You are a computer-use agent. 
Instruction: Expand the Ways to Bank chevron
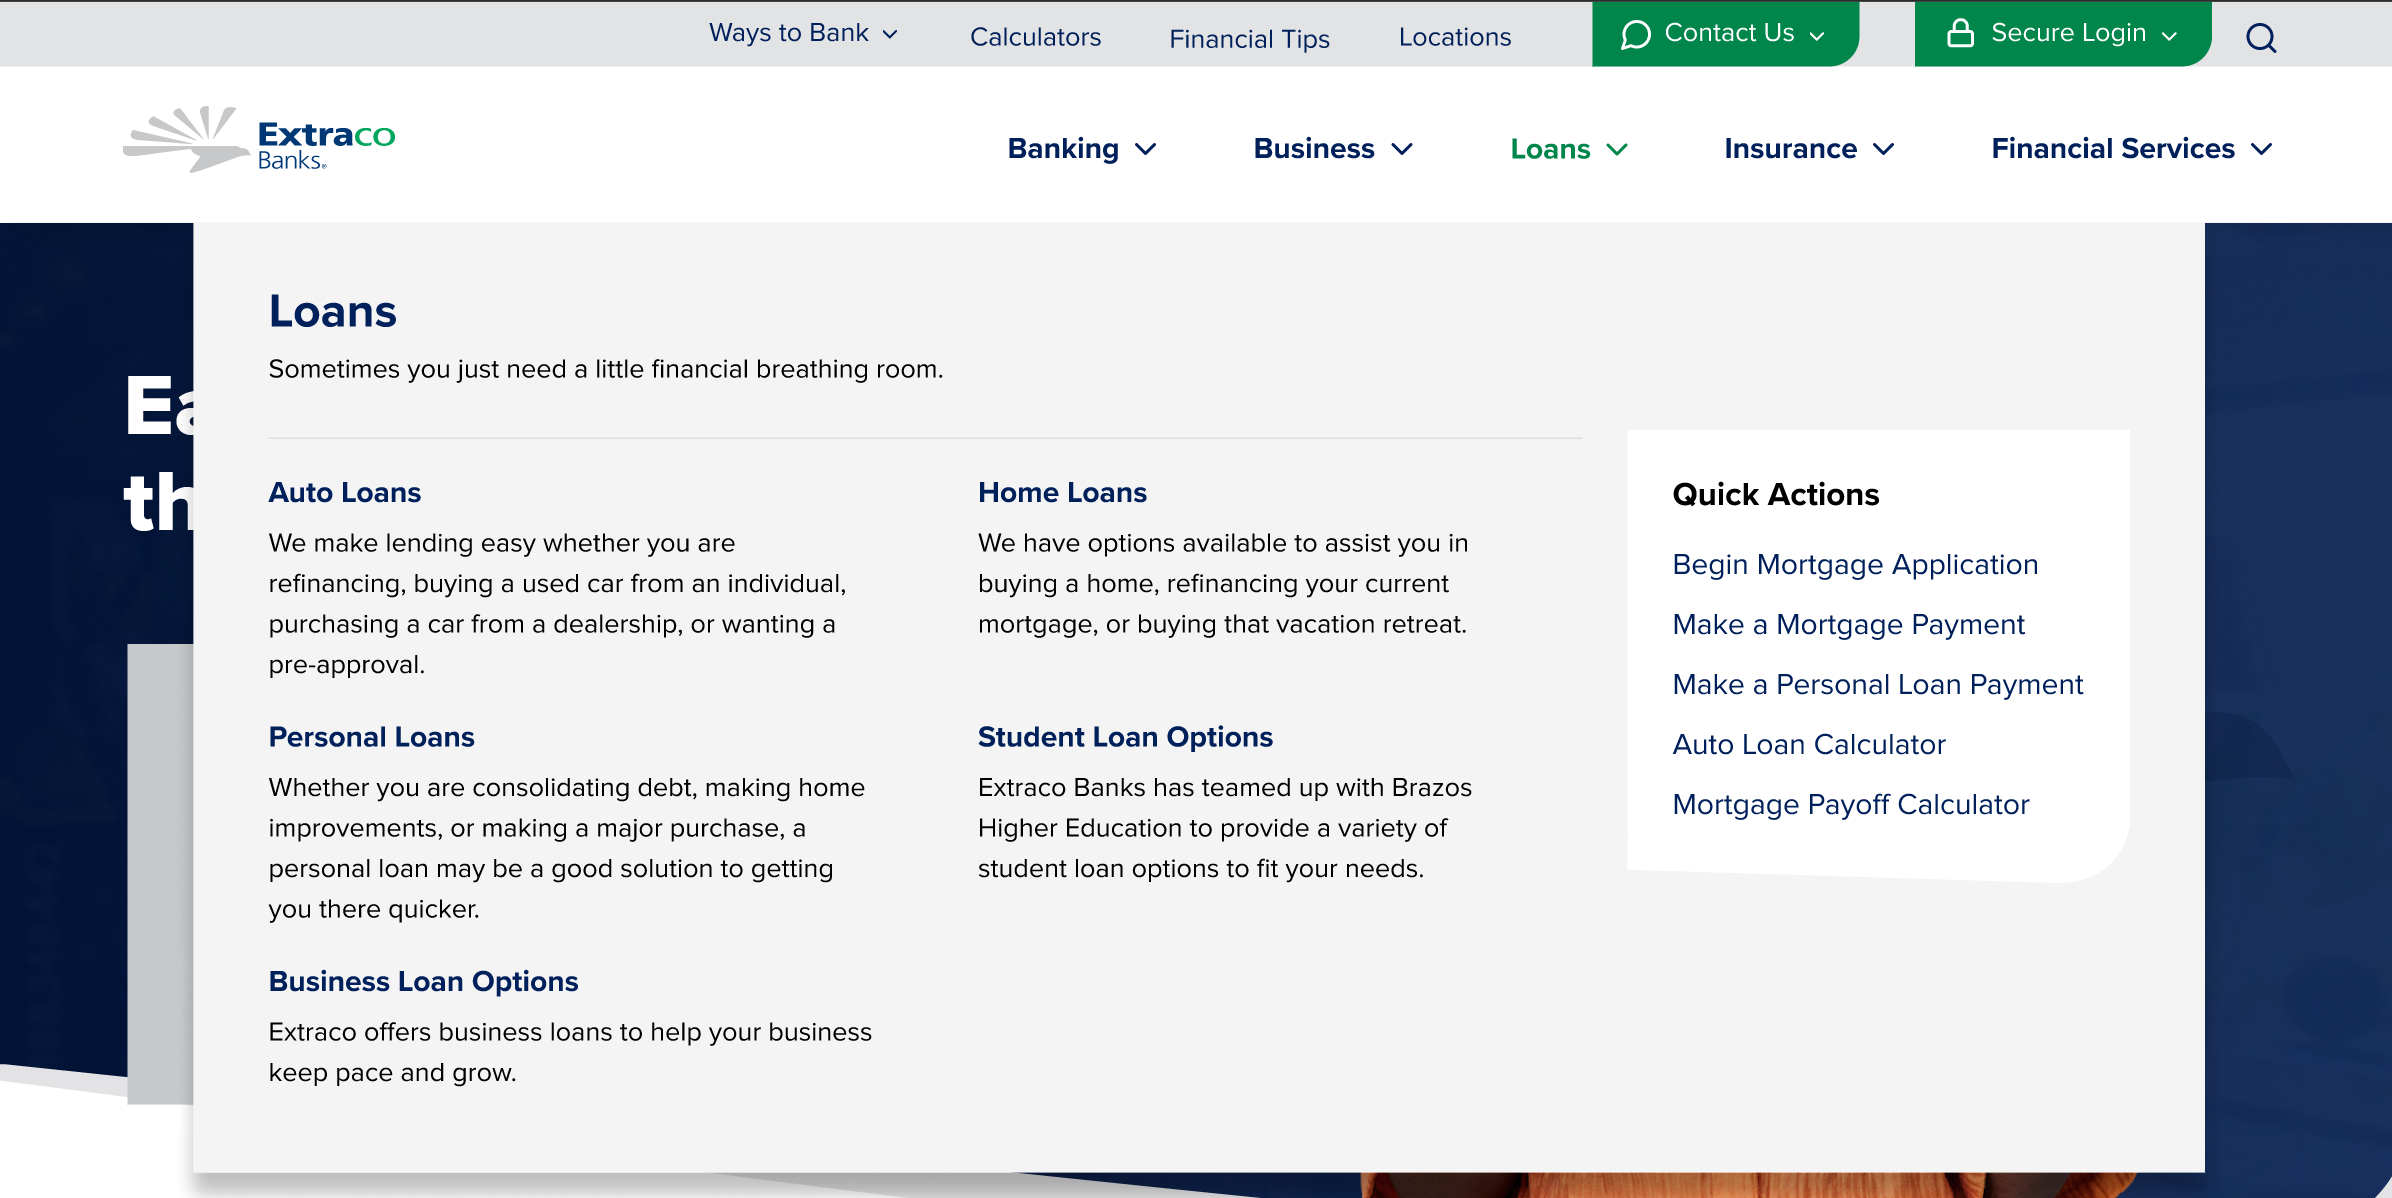(890, 35)
